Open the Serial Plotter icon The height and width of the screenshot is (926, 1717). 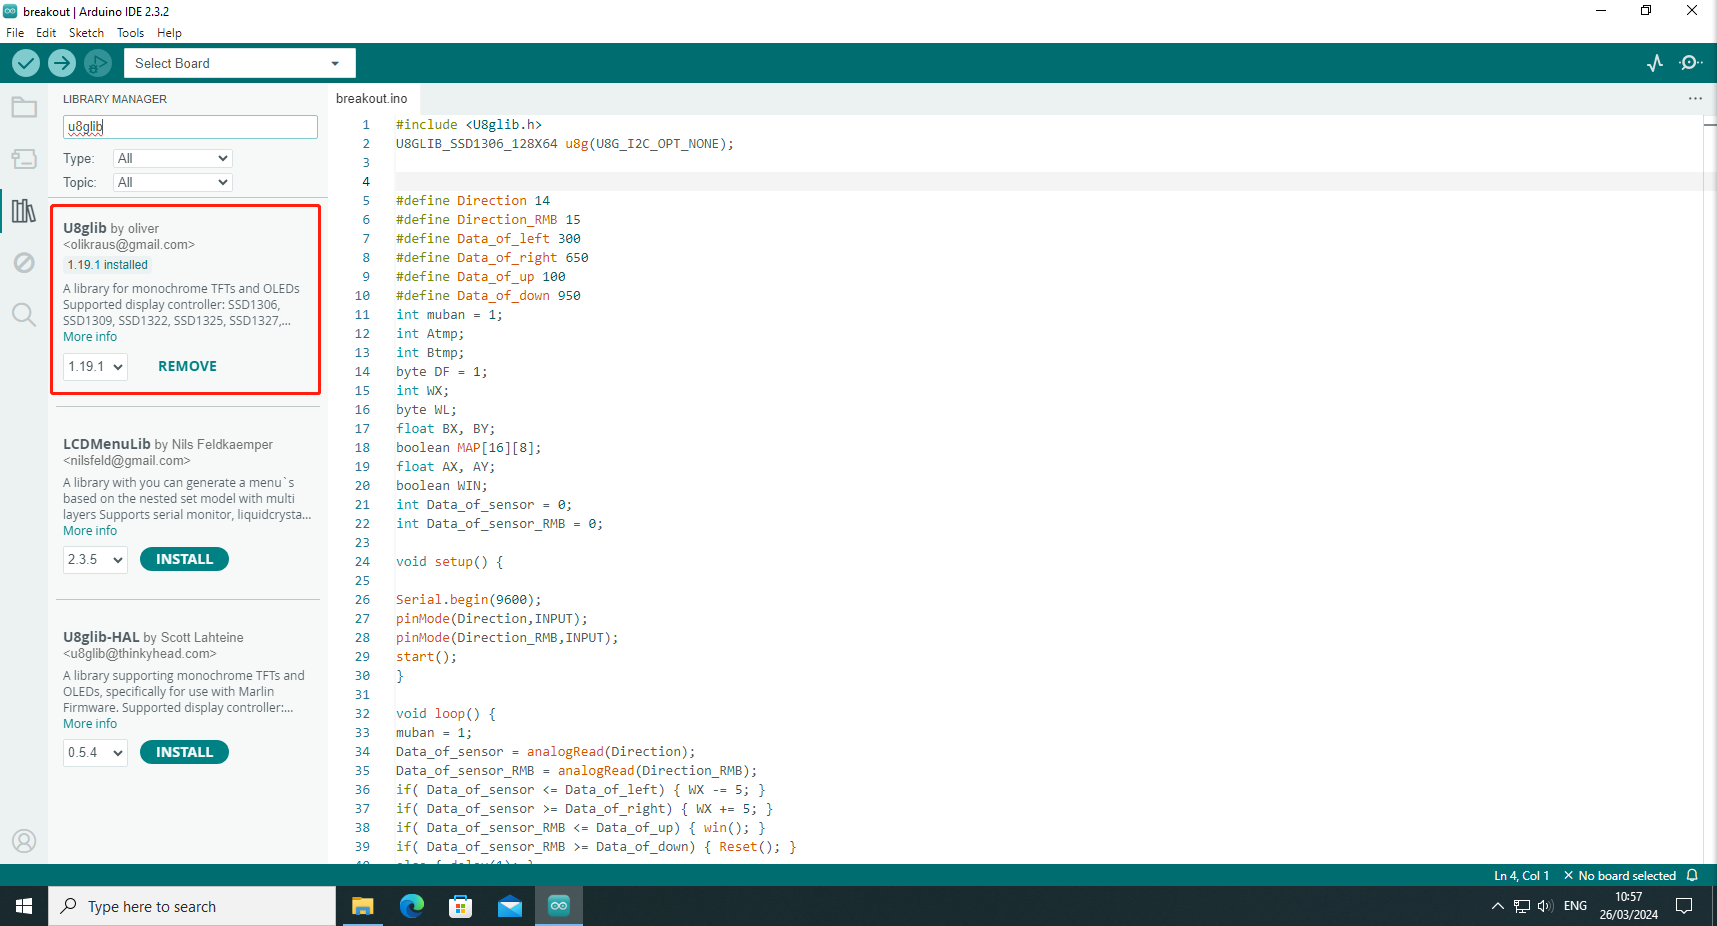1655,63
